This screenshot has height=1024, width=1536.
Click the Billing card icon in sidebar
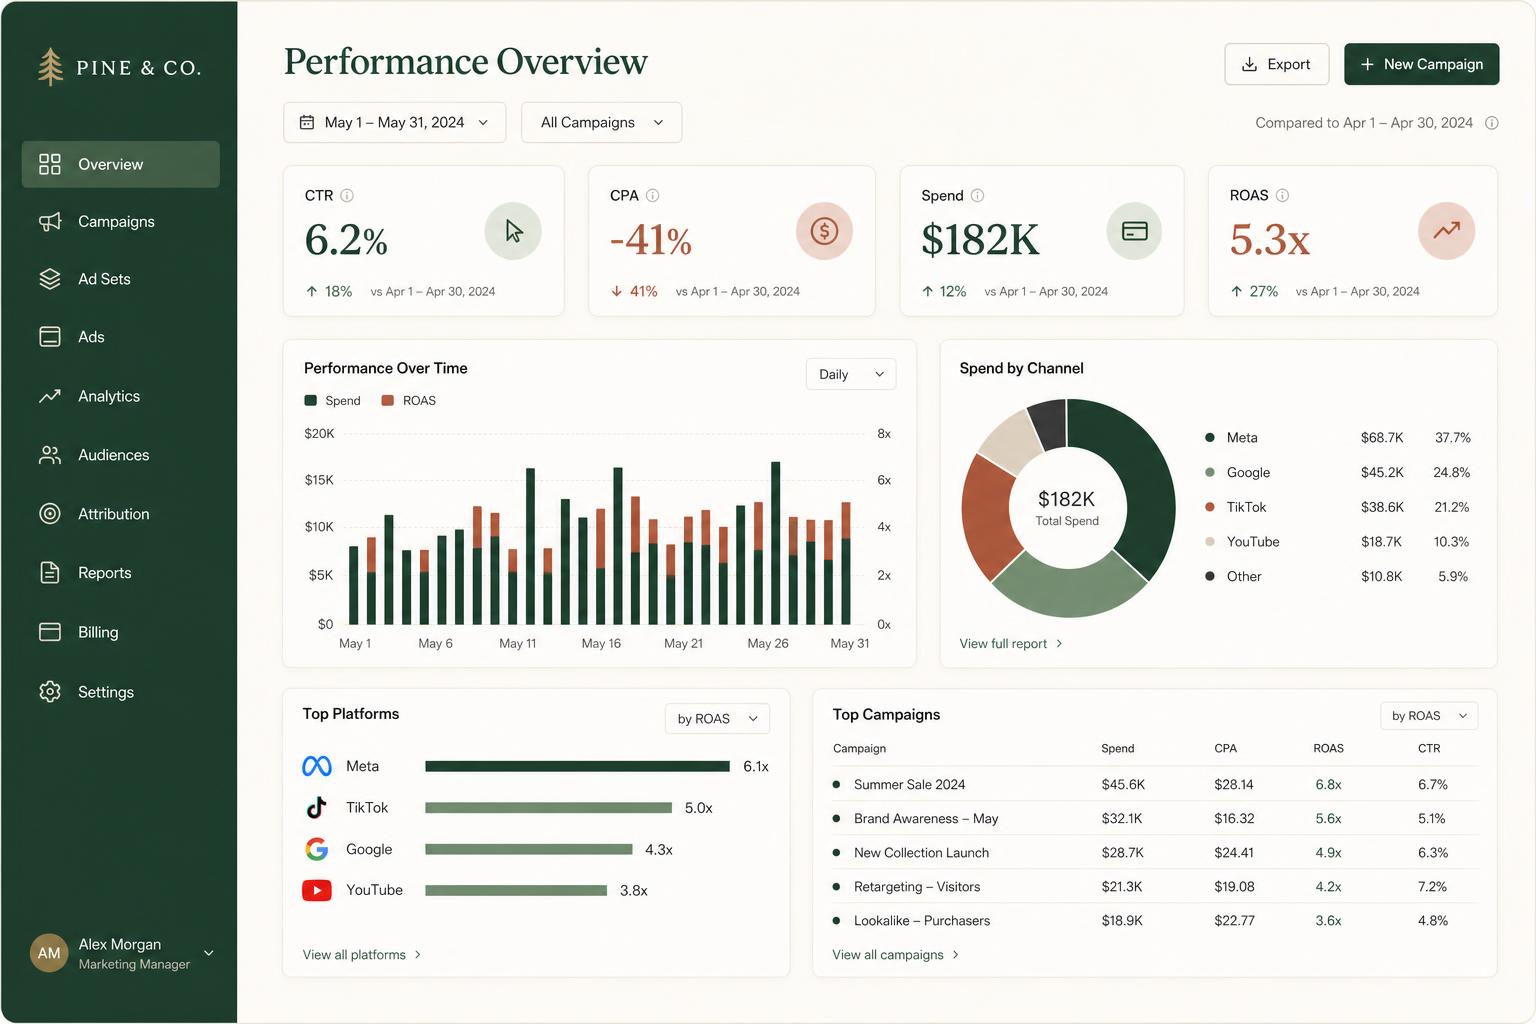tap(50, 632)
